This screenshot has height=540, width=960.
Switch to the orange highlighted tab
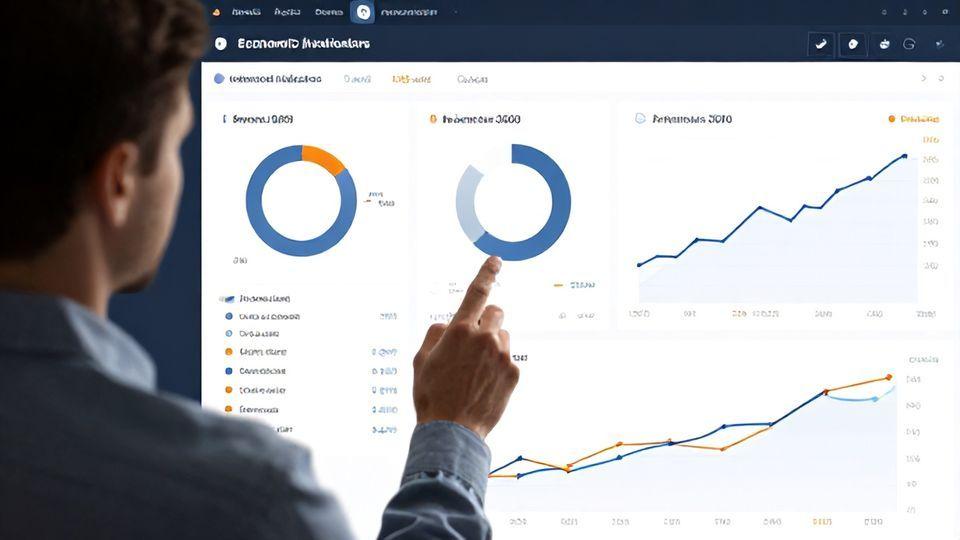pos(411,78)
